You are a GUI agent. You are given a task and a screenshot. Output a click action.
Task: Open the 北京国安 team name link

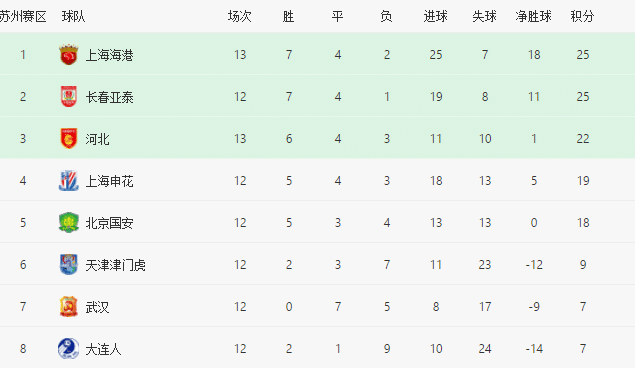click(109, 223)
